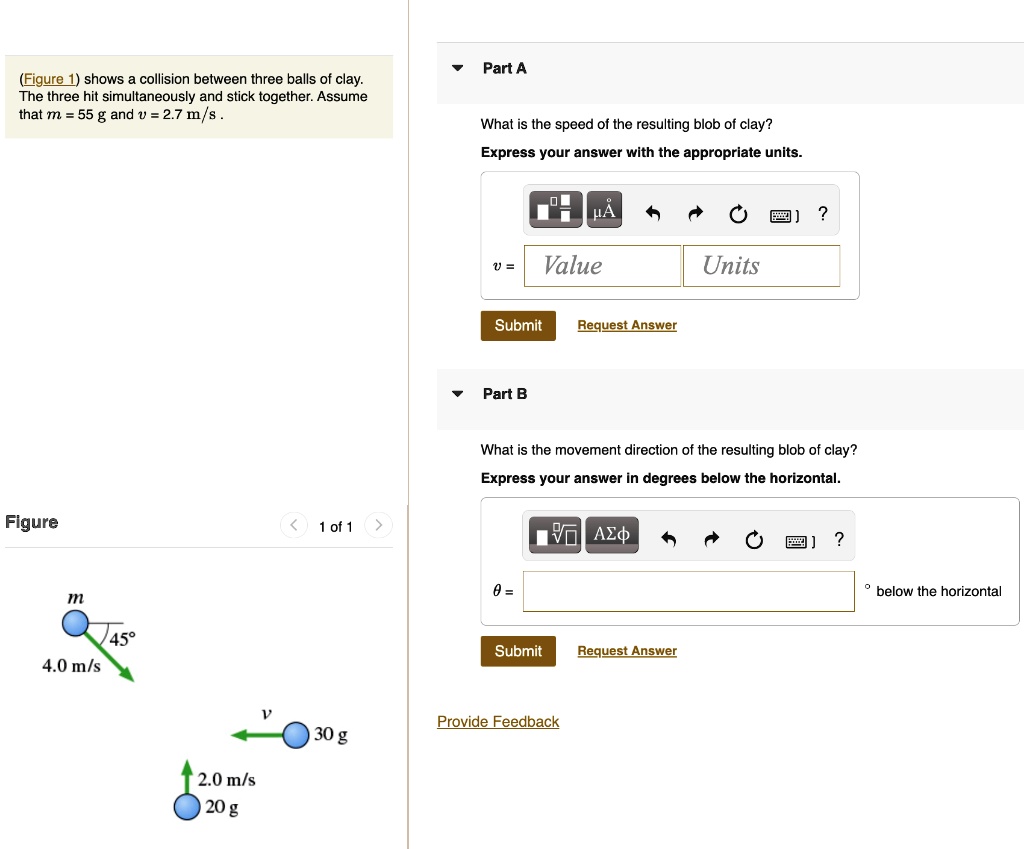
Task: Click the Units input field
Action: (x=761, y=266)
